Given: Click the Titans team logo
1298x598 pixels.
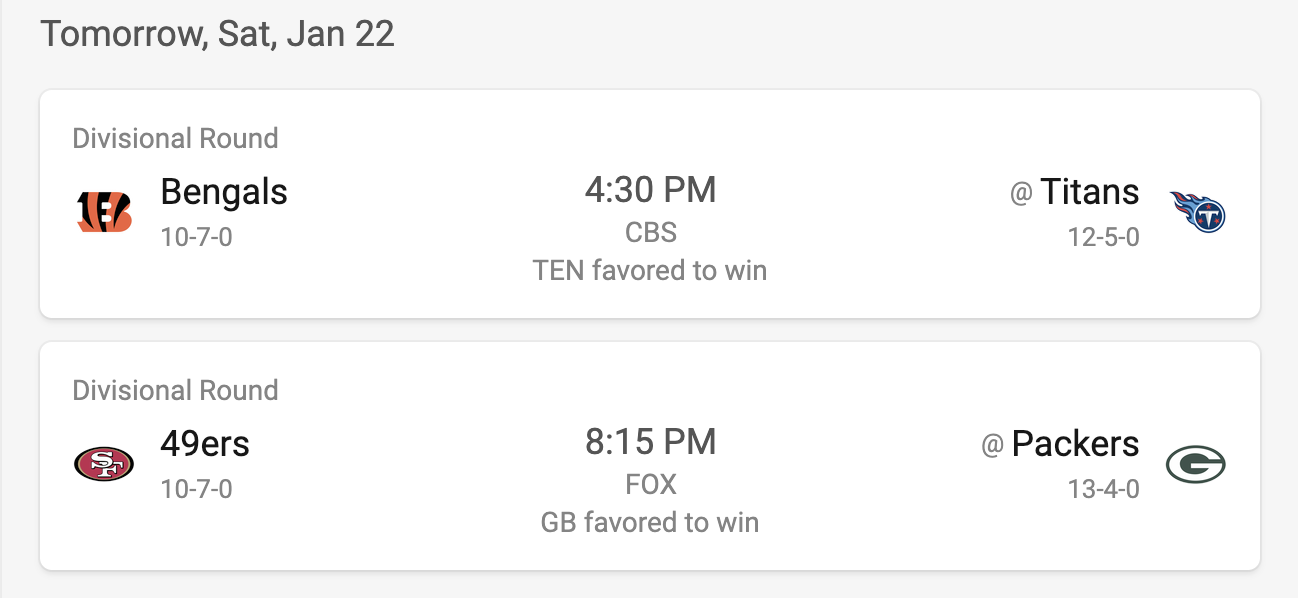Looking at the screenshot, I should (x=1197, y=211).
